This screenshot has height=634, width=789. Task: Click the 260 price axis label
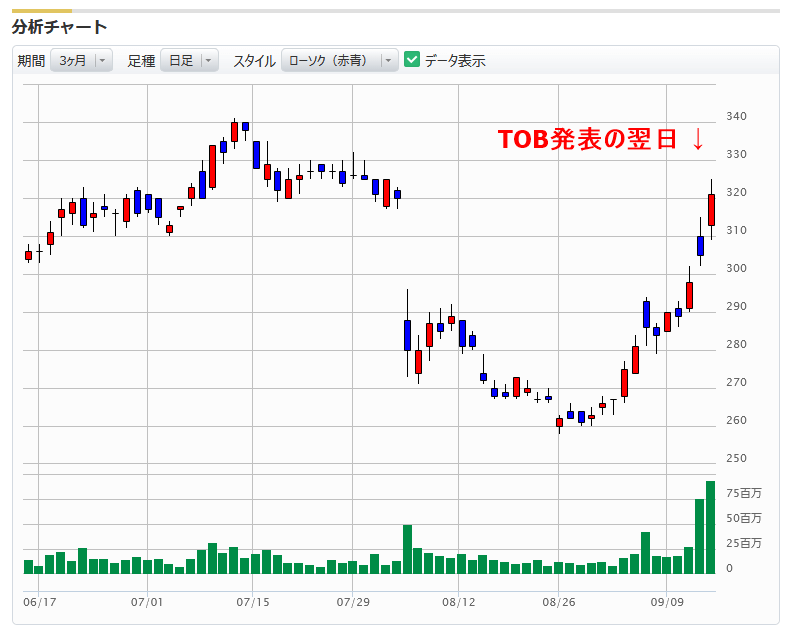click(x=736, y=420)
